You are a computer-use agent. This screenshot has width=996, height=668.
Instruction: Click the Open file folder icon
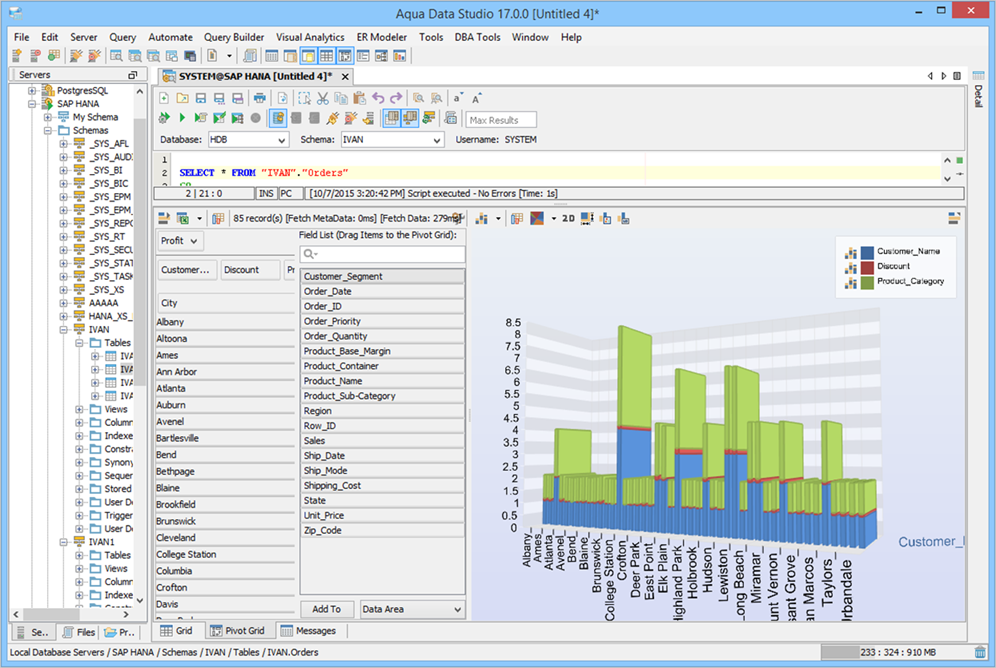(182, 98)
